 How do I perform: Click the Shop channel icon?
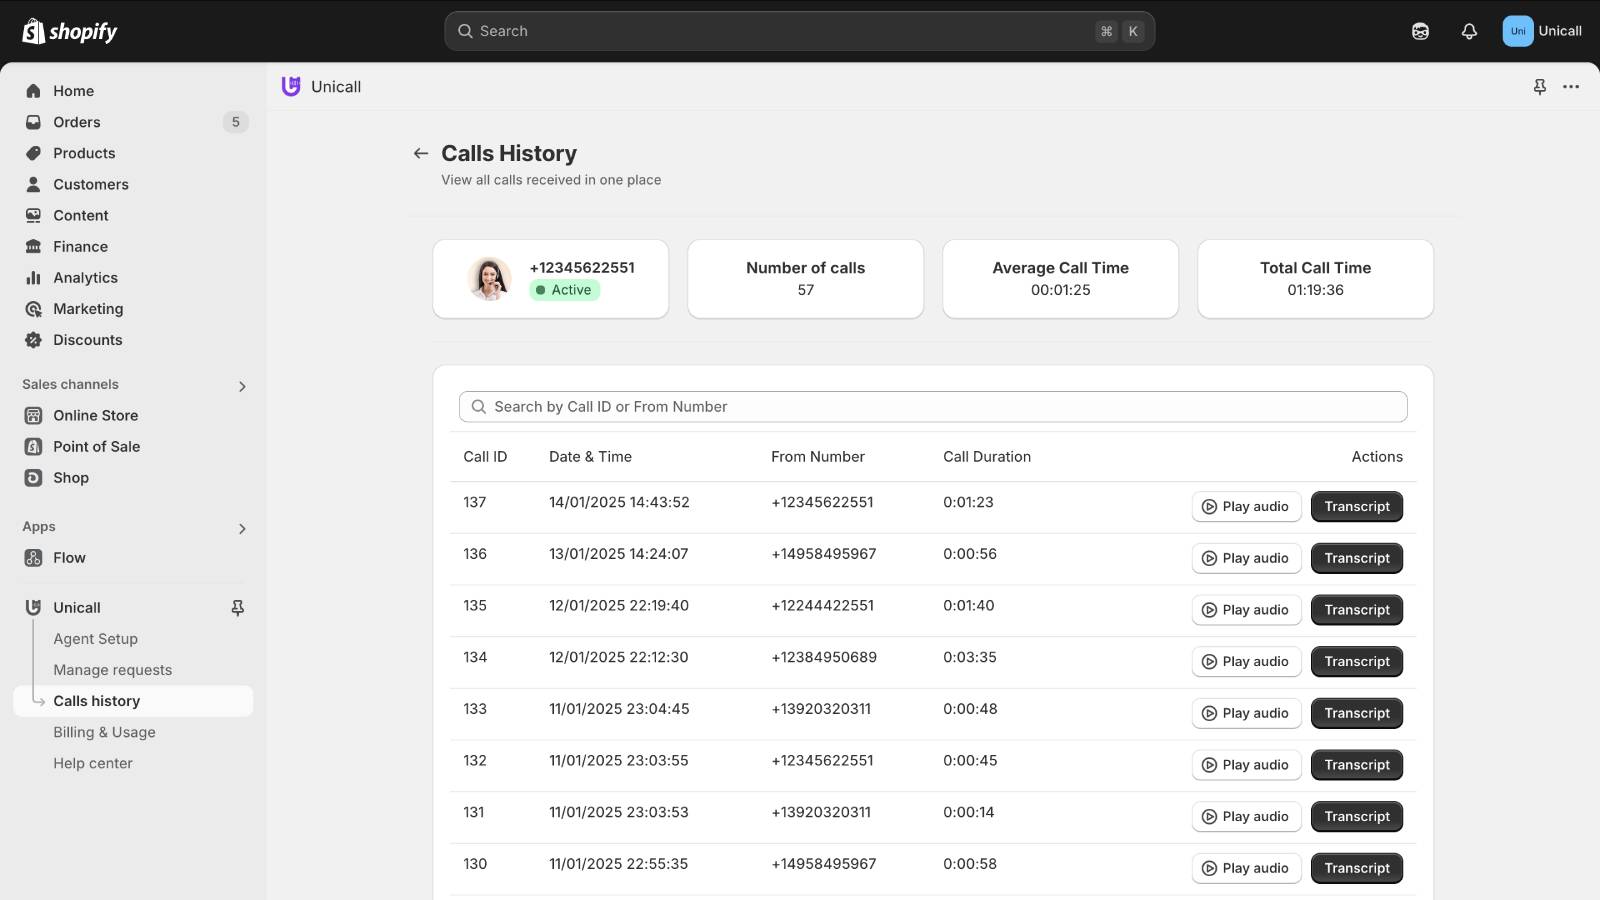coord(33,478)
